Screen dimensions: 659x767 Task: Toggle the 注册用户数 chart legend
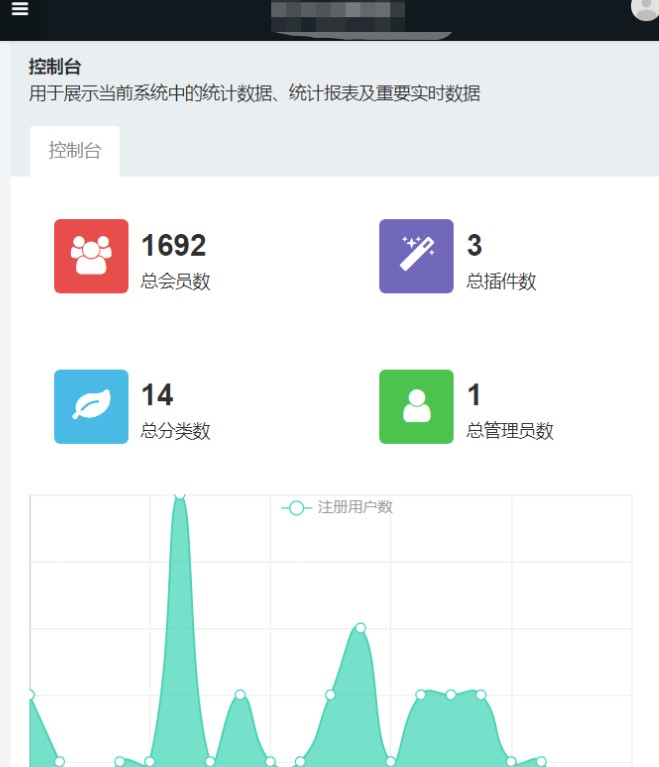click(337, 507)
